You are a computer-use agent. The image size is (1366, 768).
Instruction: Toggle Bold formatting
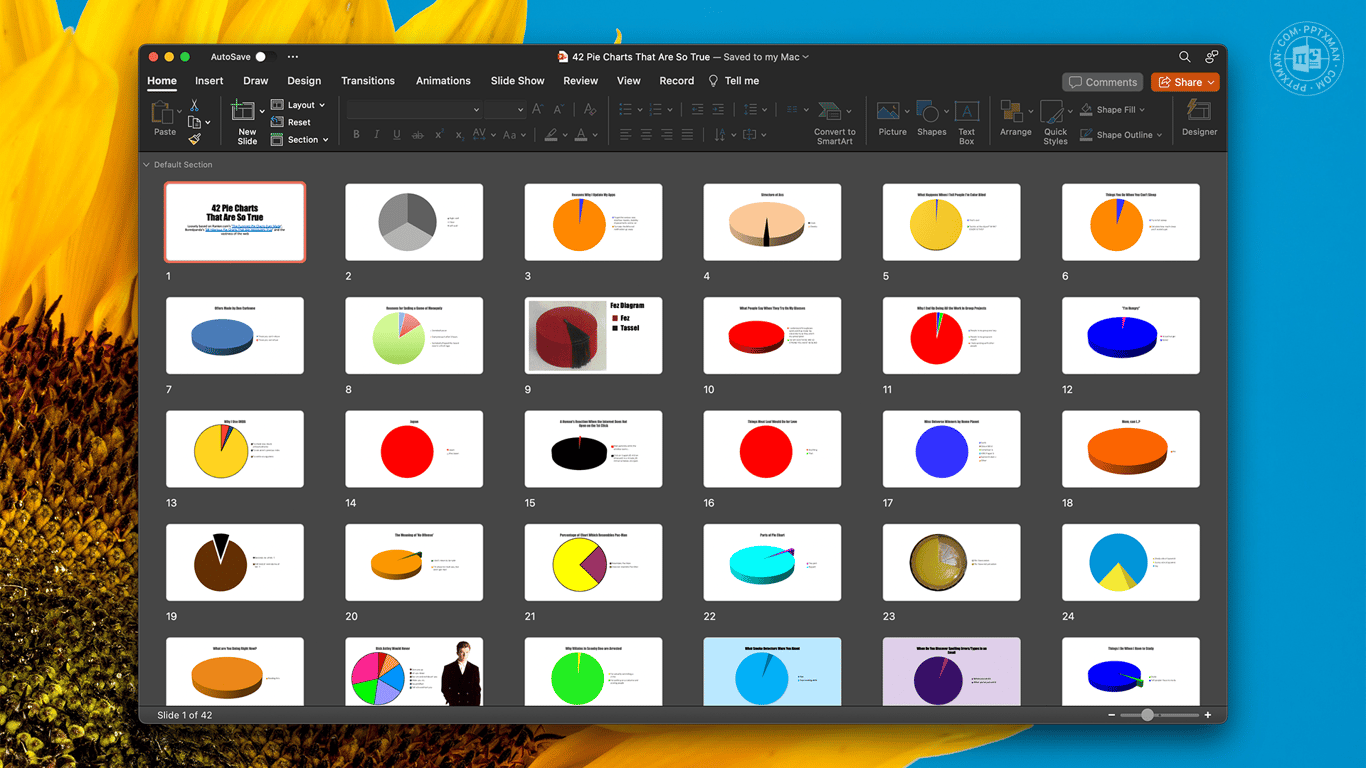point(356,135)
